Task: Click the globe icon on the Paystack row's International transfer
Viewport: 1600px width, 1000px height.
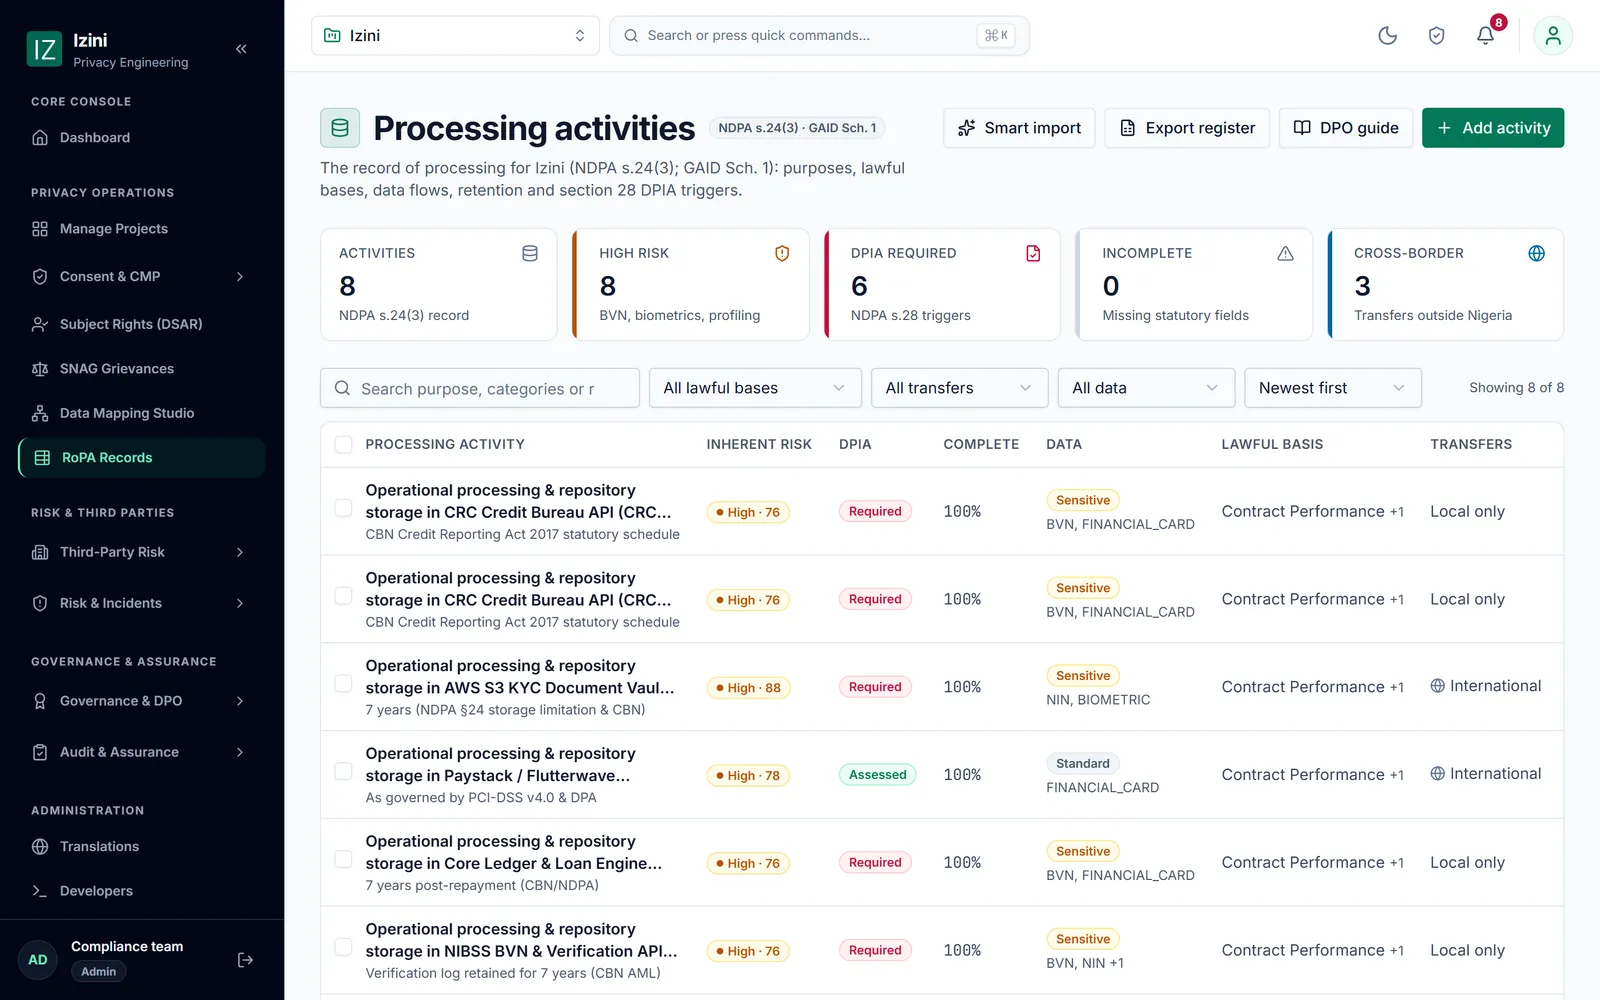Action: click(x=1437, y=774)
